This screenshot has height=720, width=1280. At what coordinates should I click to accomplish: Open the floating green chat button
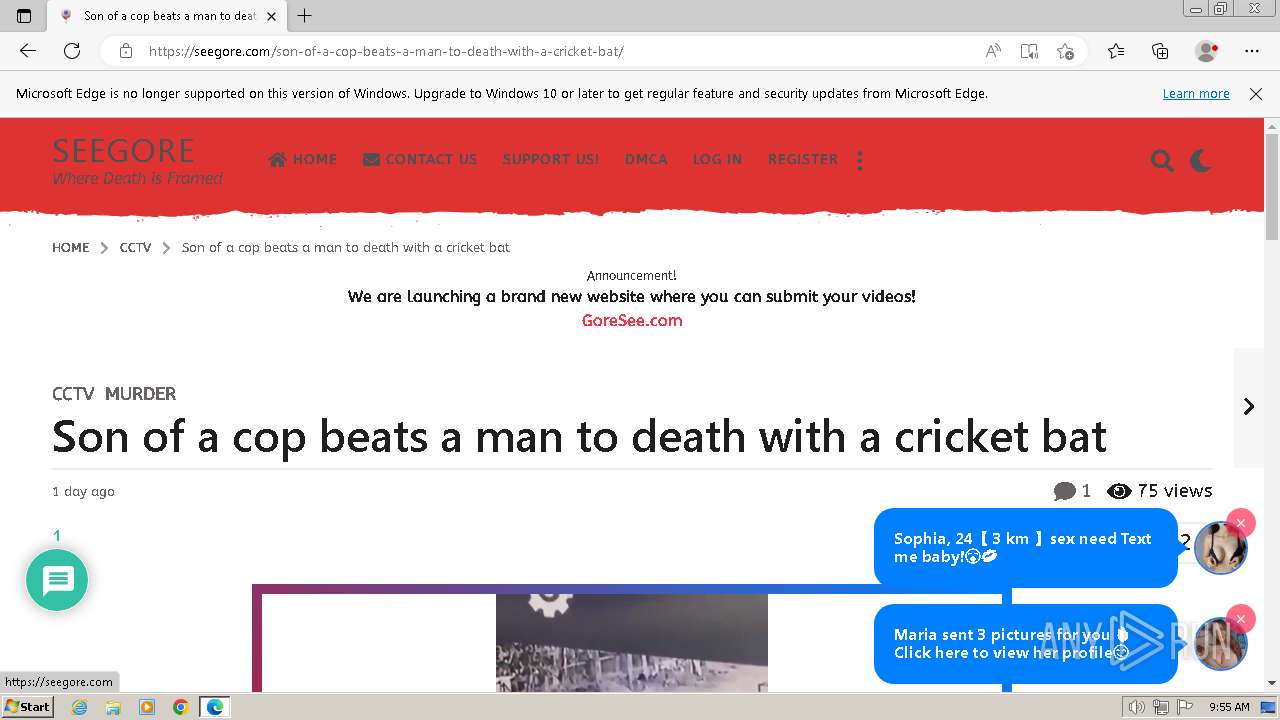click(x=57, y=580)
